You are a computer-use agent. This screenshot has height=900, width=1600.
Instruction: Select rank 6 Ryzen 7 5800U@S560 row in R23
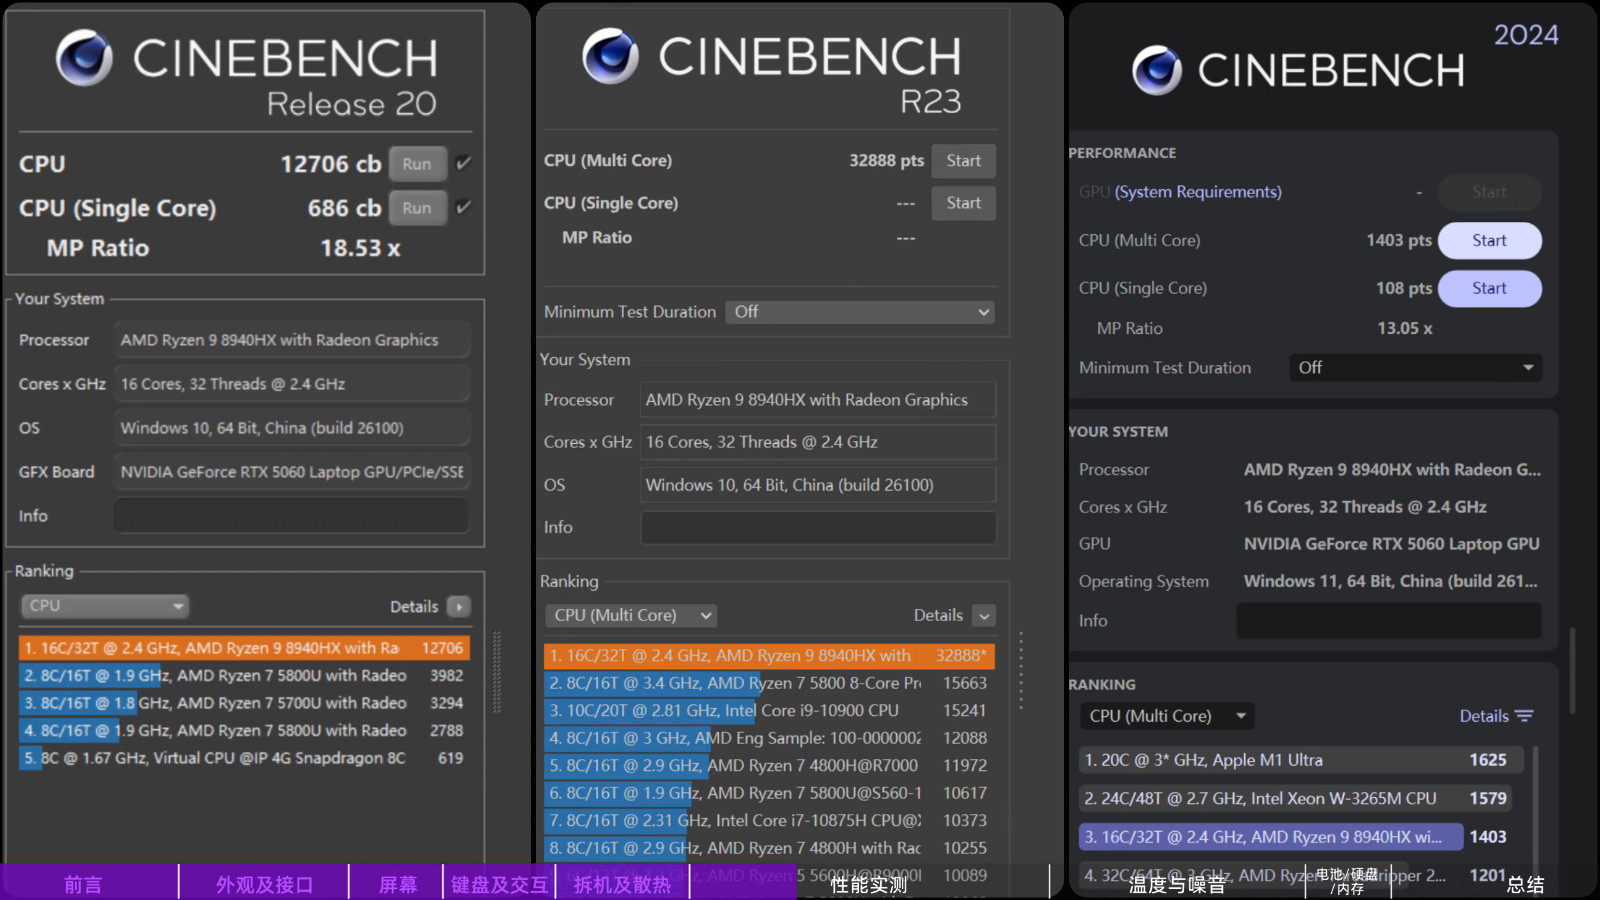(x=769, y=793)
